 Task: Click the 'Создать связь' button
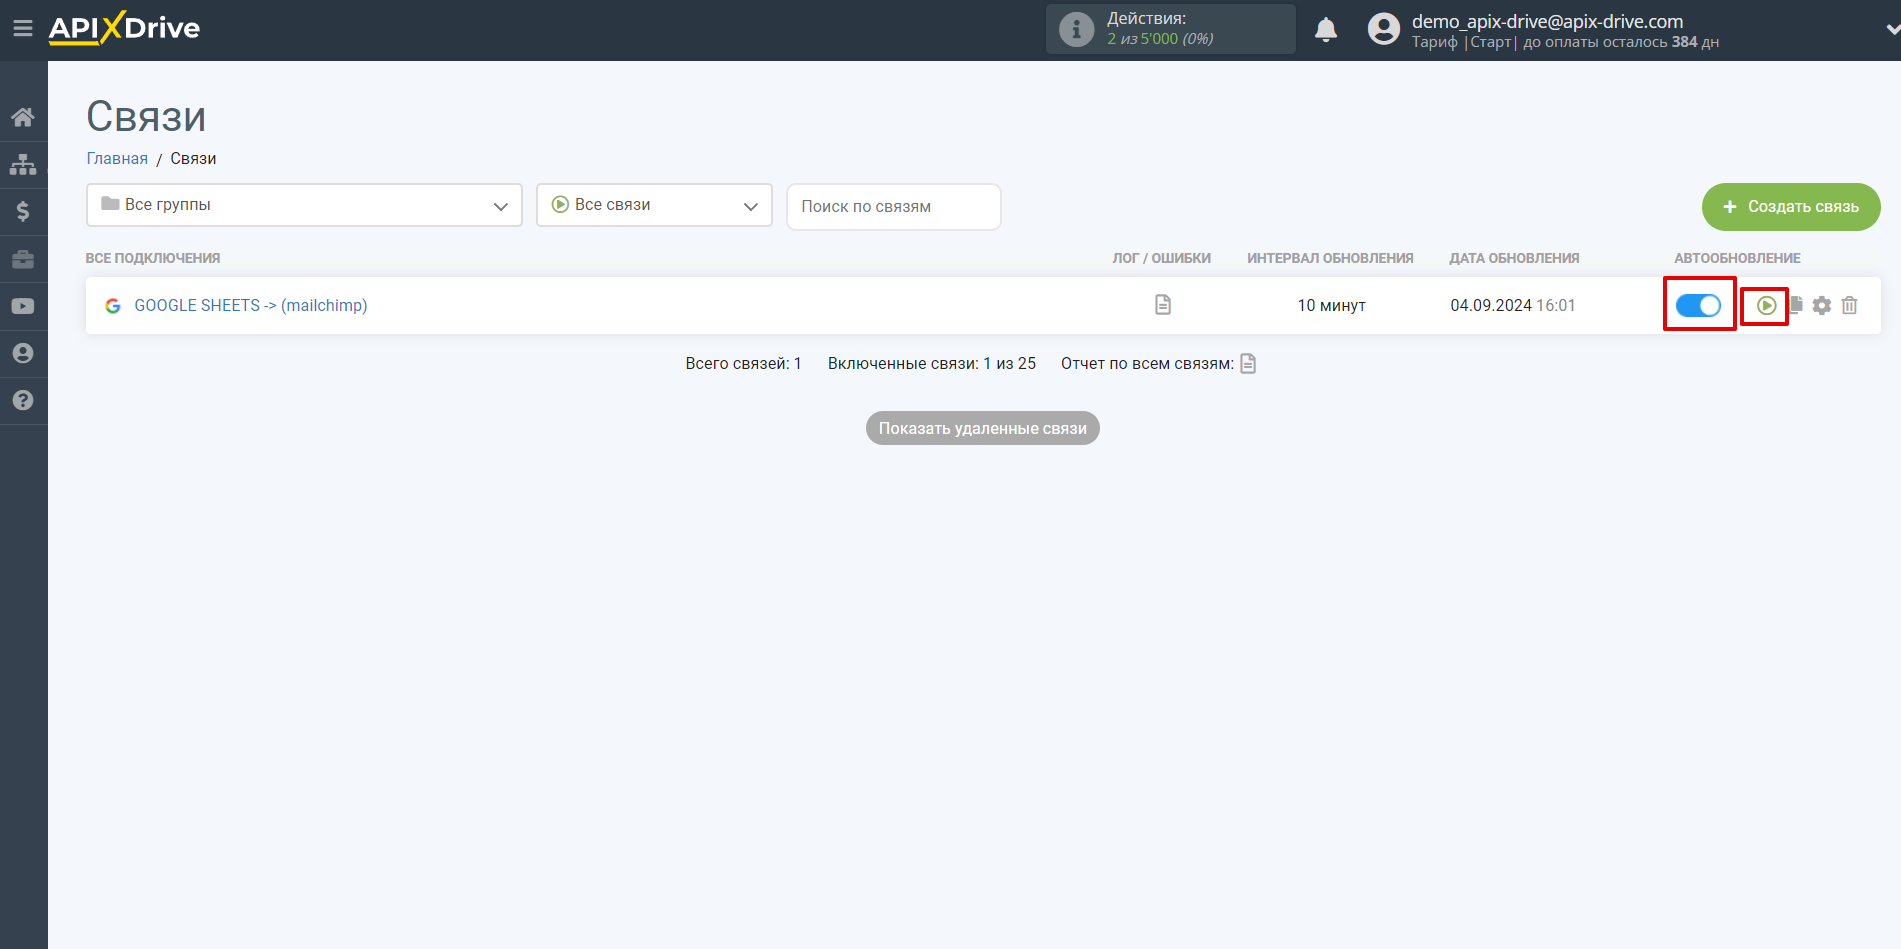pyautogui.click(x=1791, y=207)
